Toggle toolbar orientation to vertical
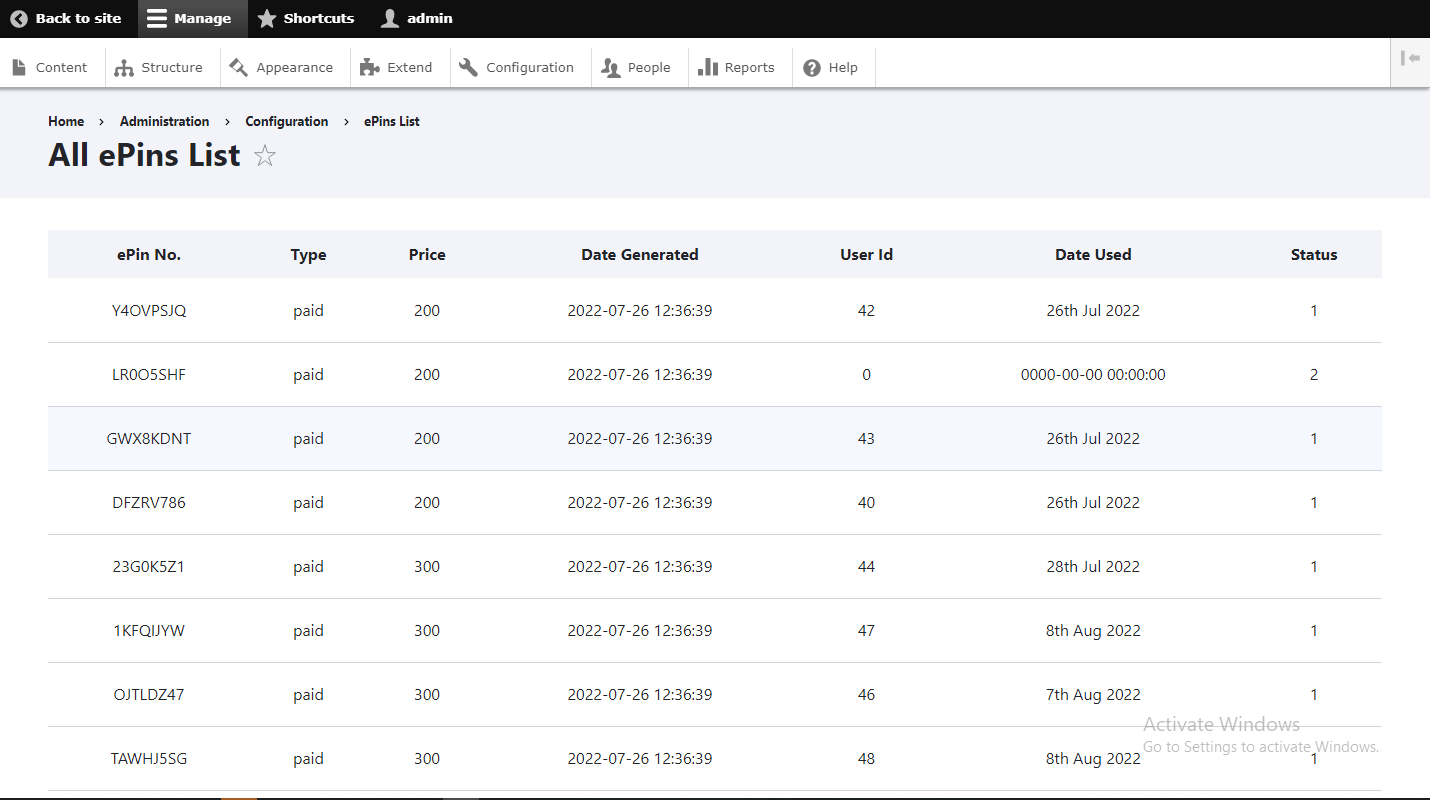Image resolution: width=1430 pixels, height=800 pixels. tap(1410, 59)
